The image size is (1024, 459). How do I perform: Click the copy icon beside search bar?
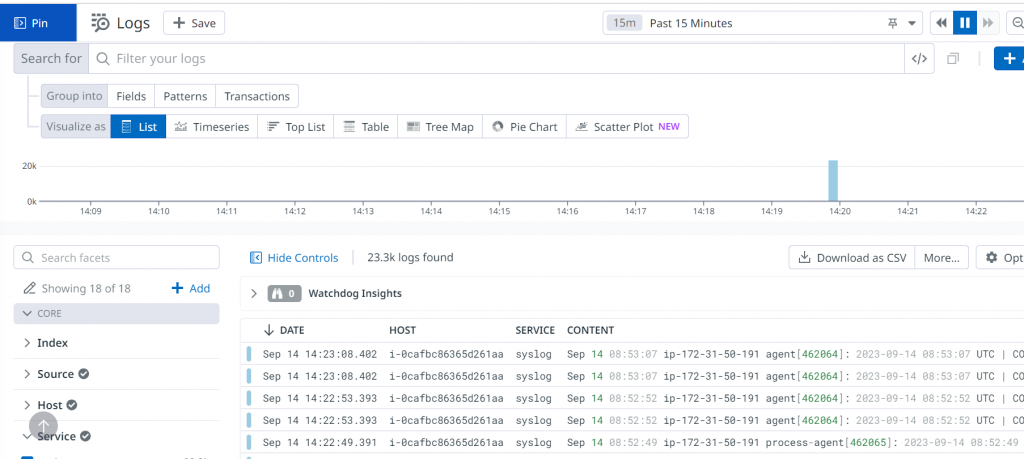coord(953,59)
